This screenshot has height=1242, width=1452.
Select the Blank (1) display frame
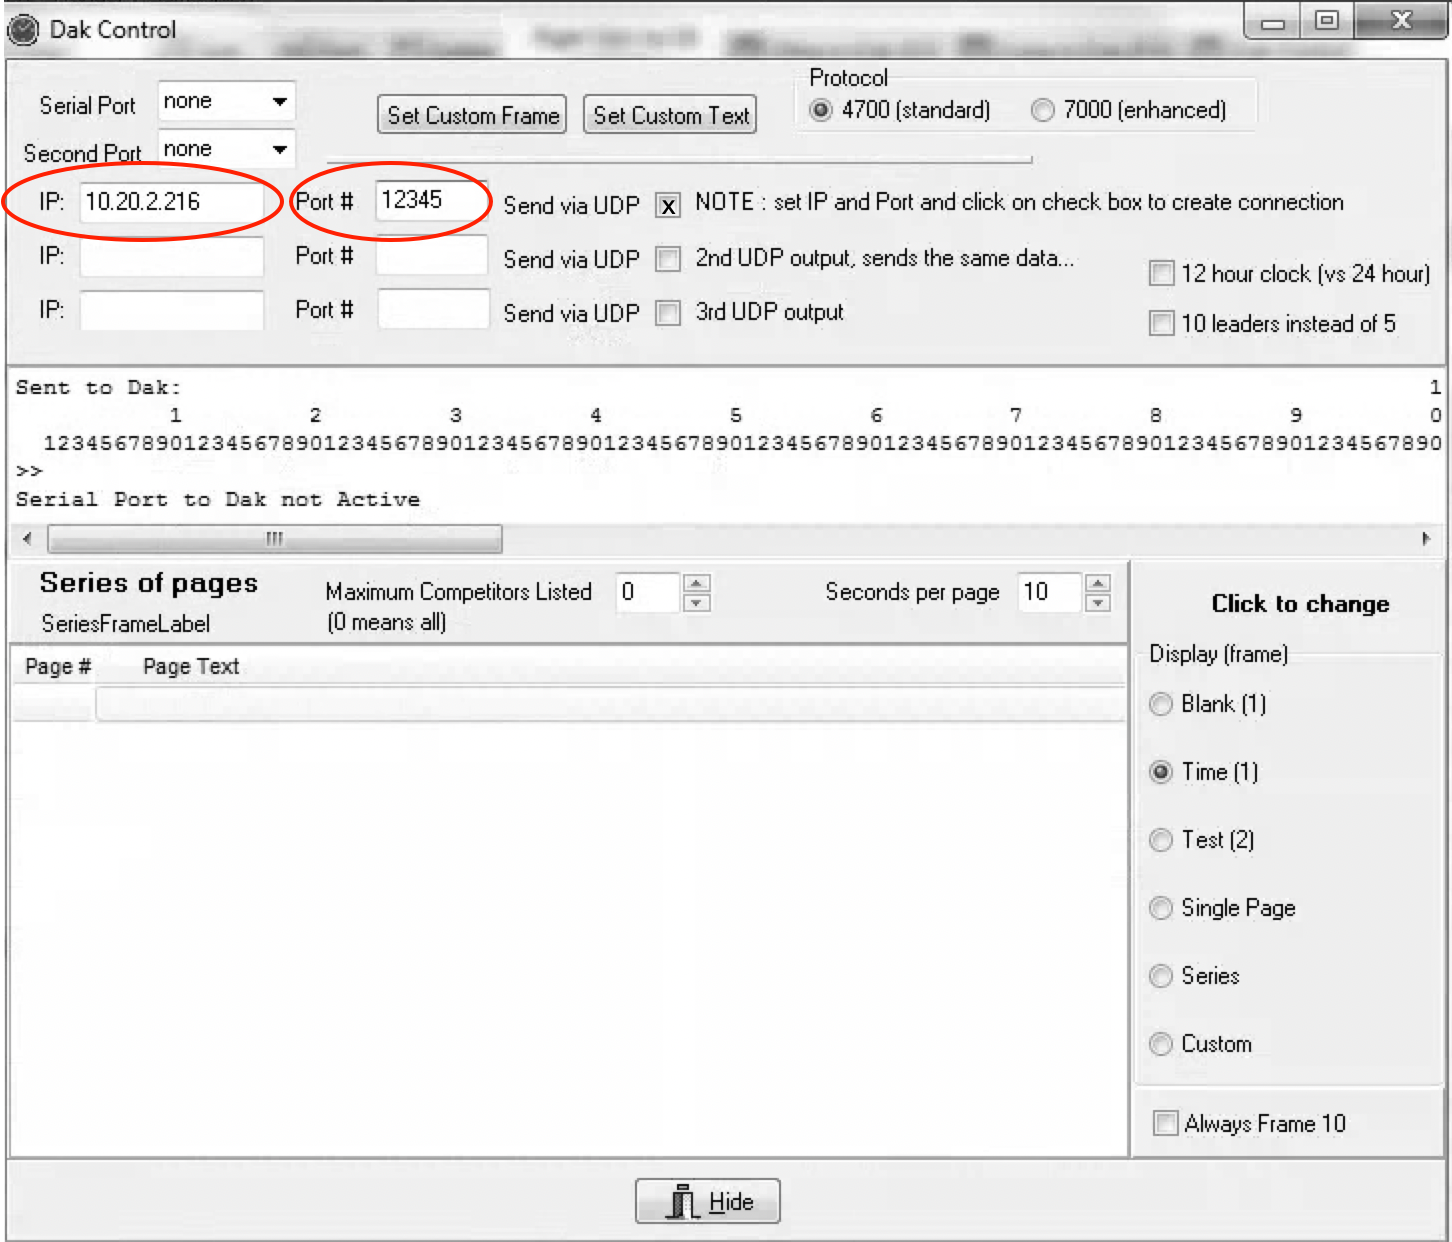click(x=1161, y=705)
